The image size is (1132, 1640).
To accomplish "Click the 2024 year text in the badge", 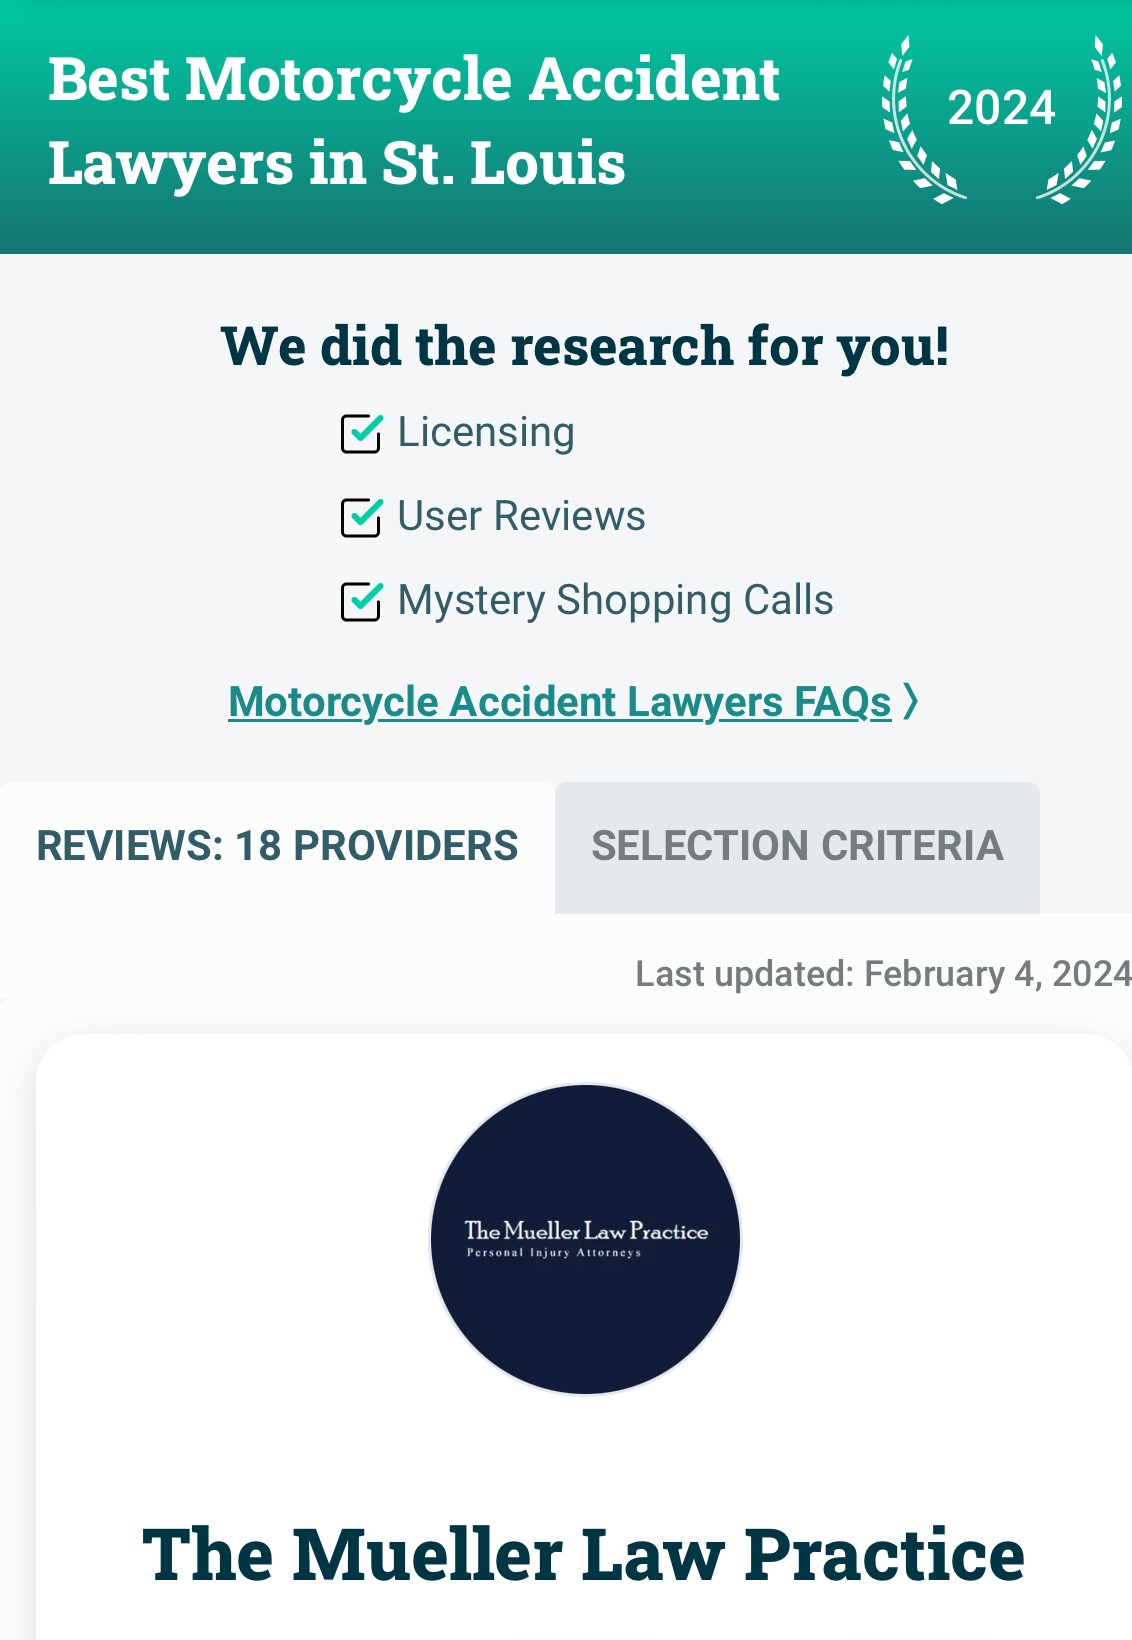I will pos(1001,108).
